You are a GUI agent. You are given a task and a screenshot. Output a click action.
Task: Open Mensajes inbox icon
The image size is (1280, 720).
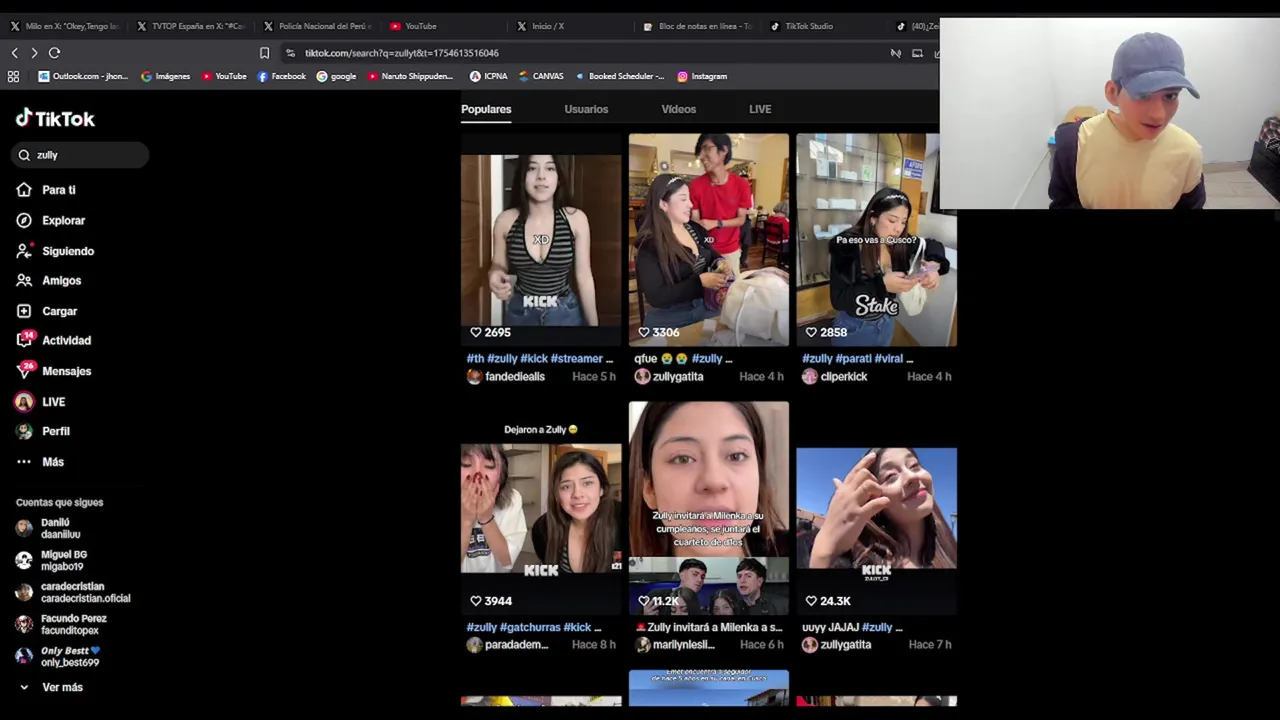click(x=24, y=370)
